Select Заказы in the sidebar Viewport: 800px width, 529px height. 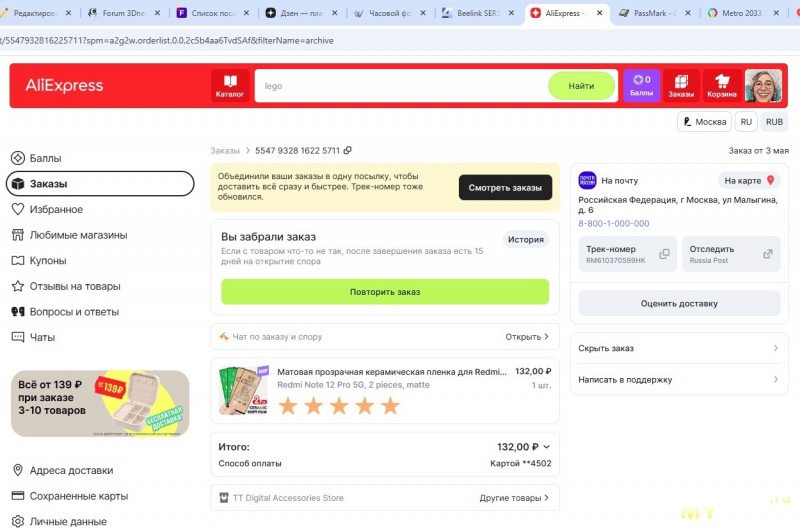[x=100, y=184]
